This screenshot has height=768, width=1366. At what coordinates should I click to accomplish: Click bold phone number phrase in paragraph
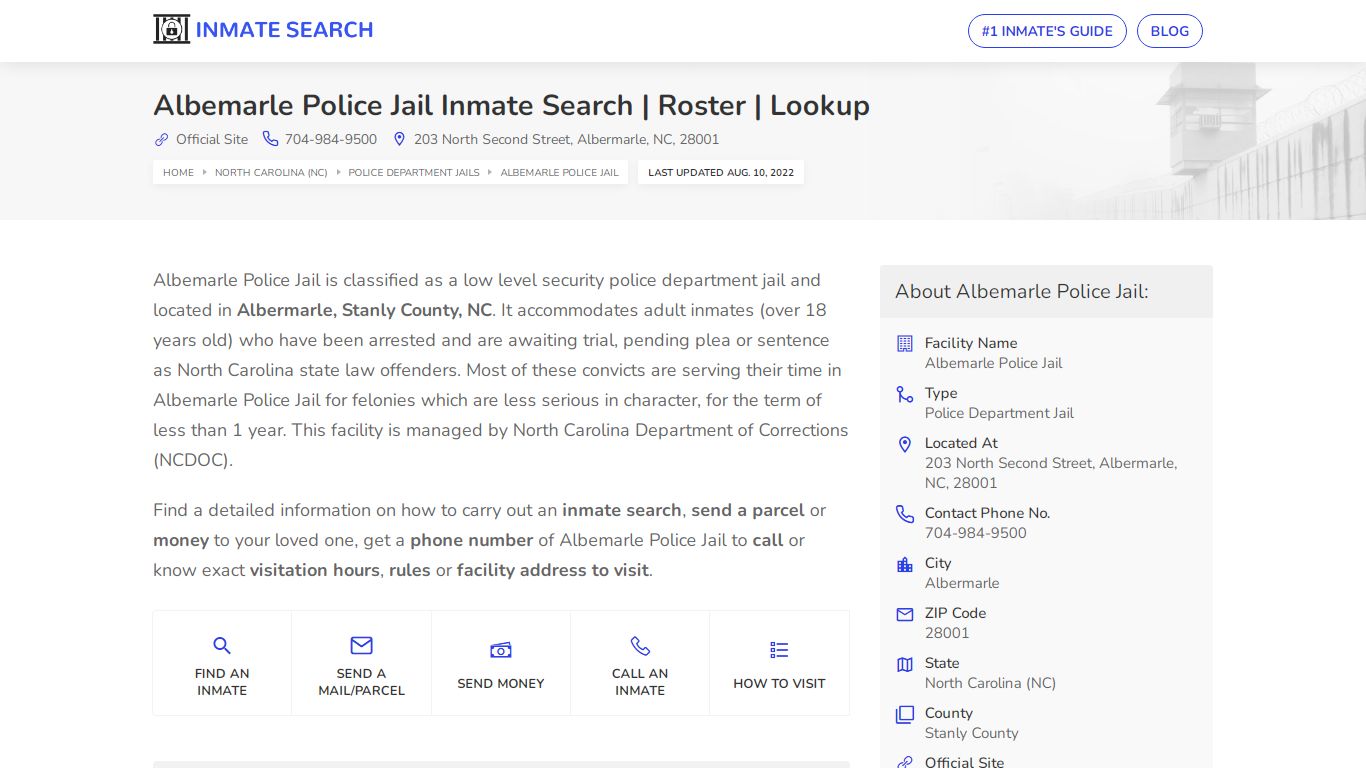pyautogui.click(x=471, y=540)
